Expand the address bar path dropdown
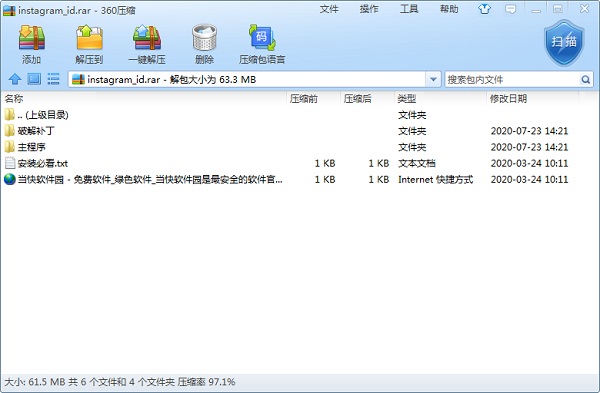600x393 pixels. pyautogui.click(x=433, y=80)
